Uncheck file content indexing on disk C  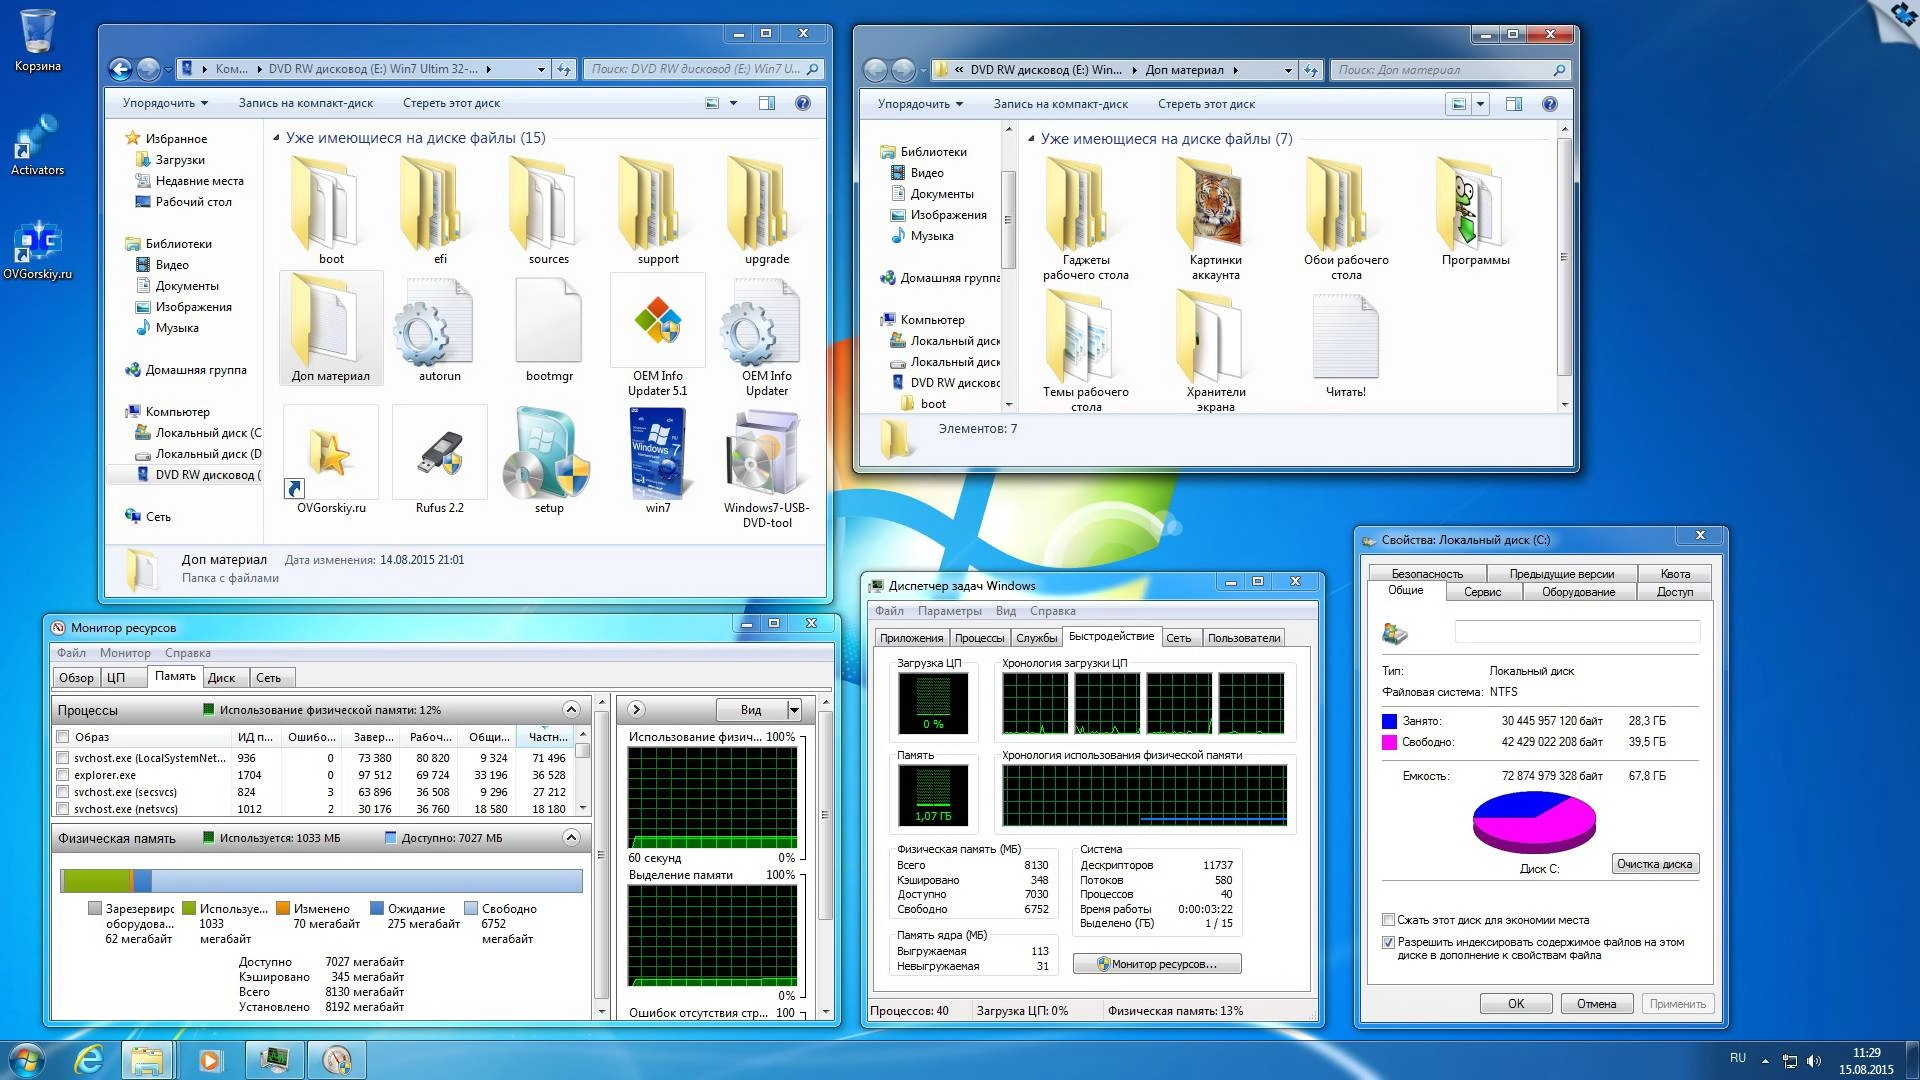pos(1388,941)
